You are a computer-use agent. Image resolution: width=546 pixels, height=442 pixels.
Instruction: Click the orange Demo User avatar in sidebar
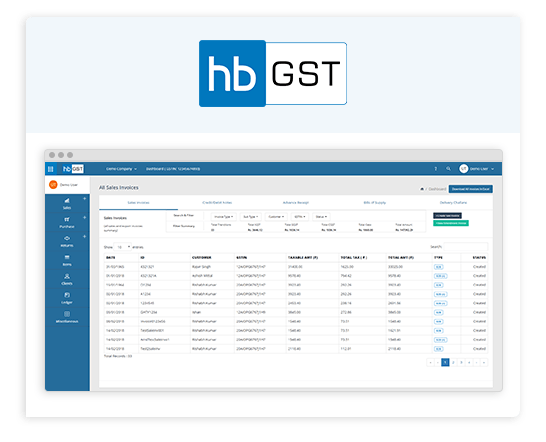point(53,185)
